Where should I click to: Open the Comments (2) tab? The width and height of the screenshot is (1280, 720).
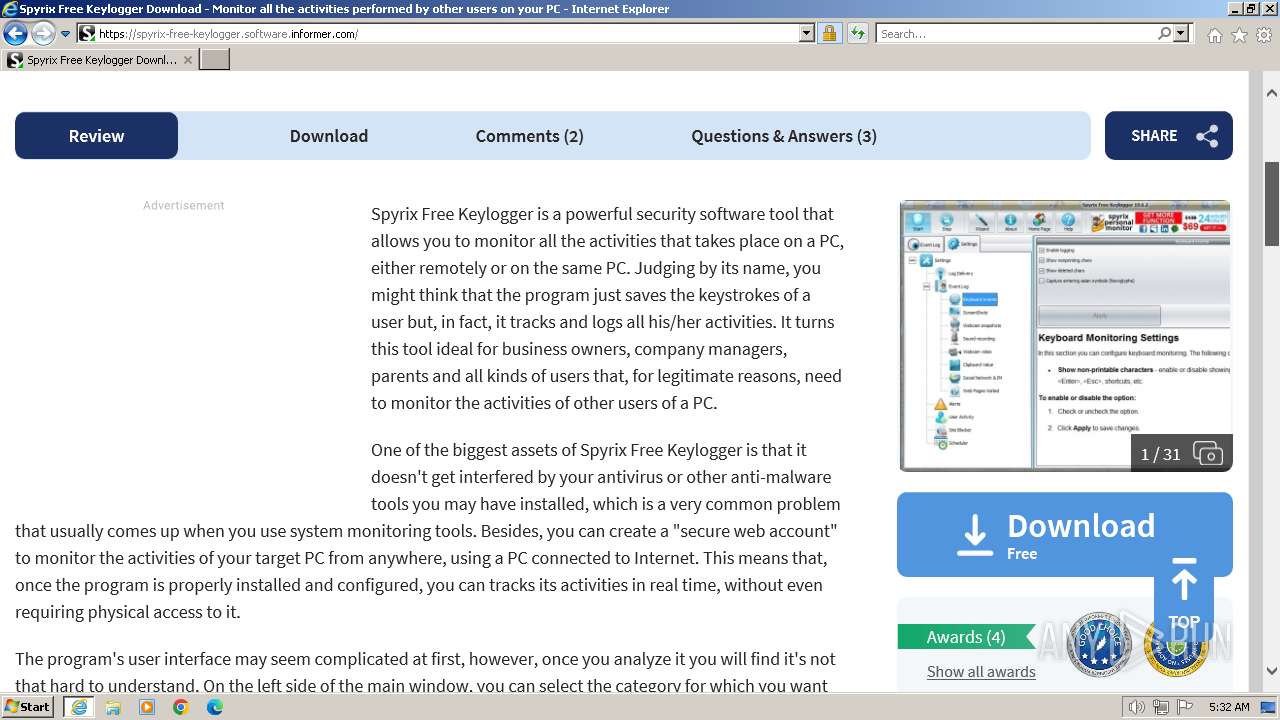pyautogui.click(x=529, y=136)
